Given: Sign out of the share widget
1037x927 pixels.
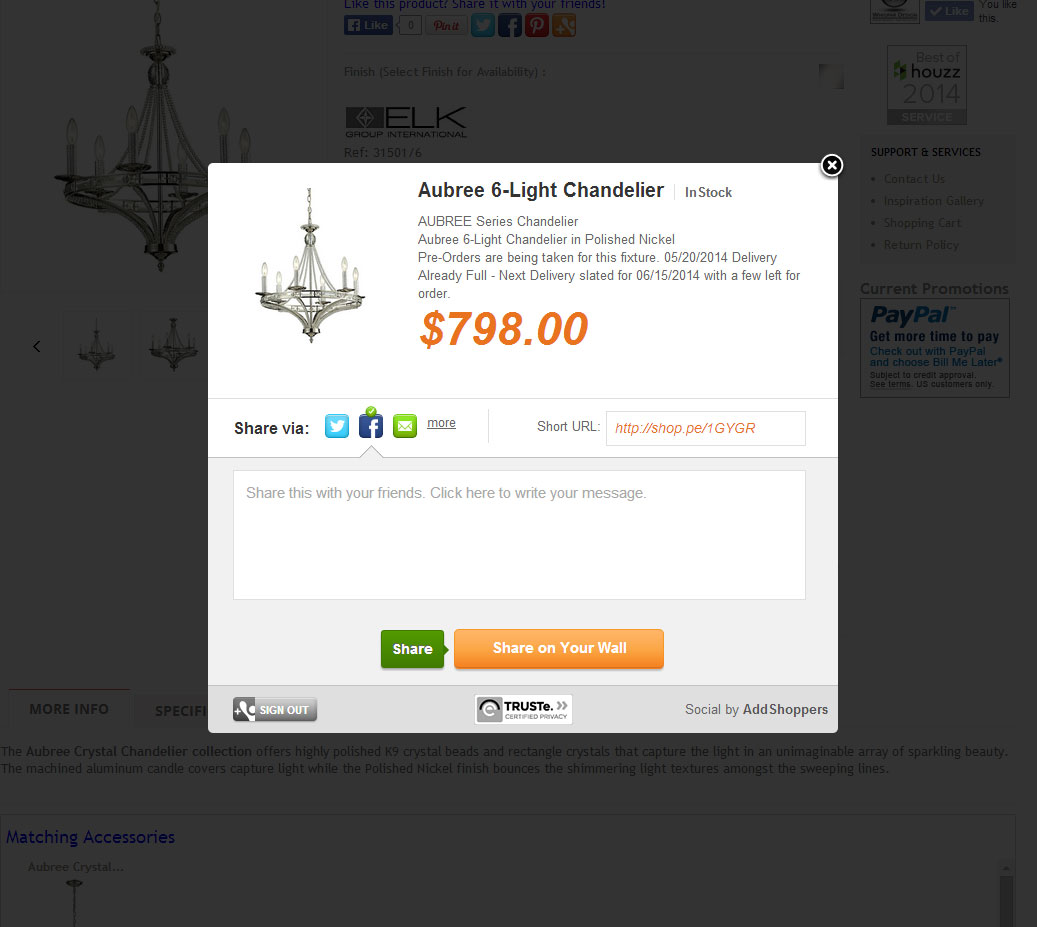Looking at the screenshot, I should [x=274, y=709].
